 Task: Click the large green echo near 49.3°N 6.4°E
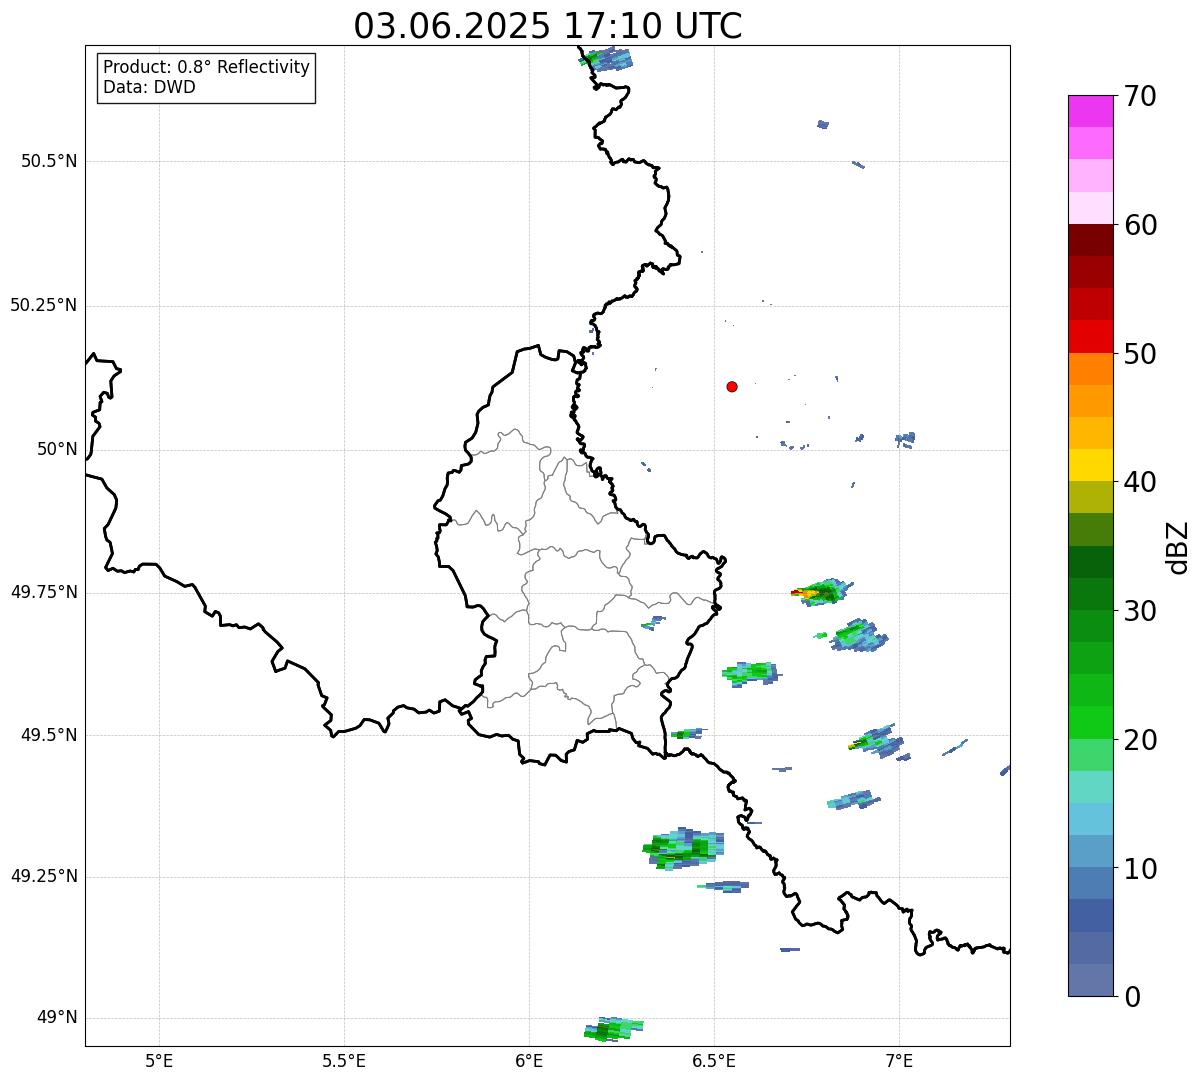(684, 849)
